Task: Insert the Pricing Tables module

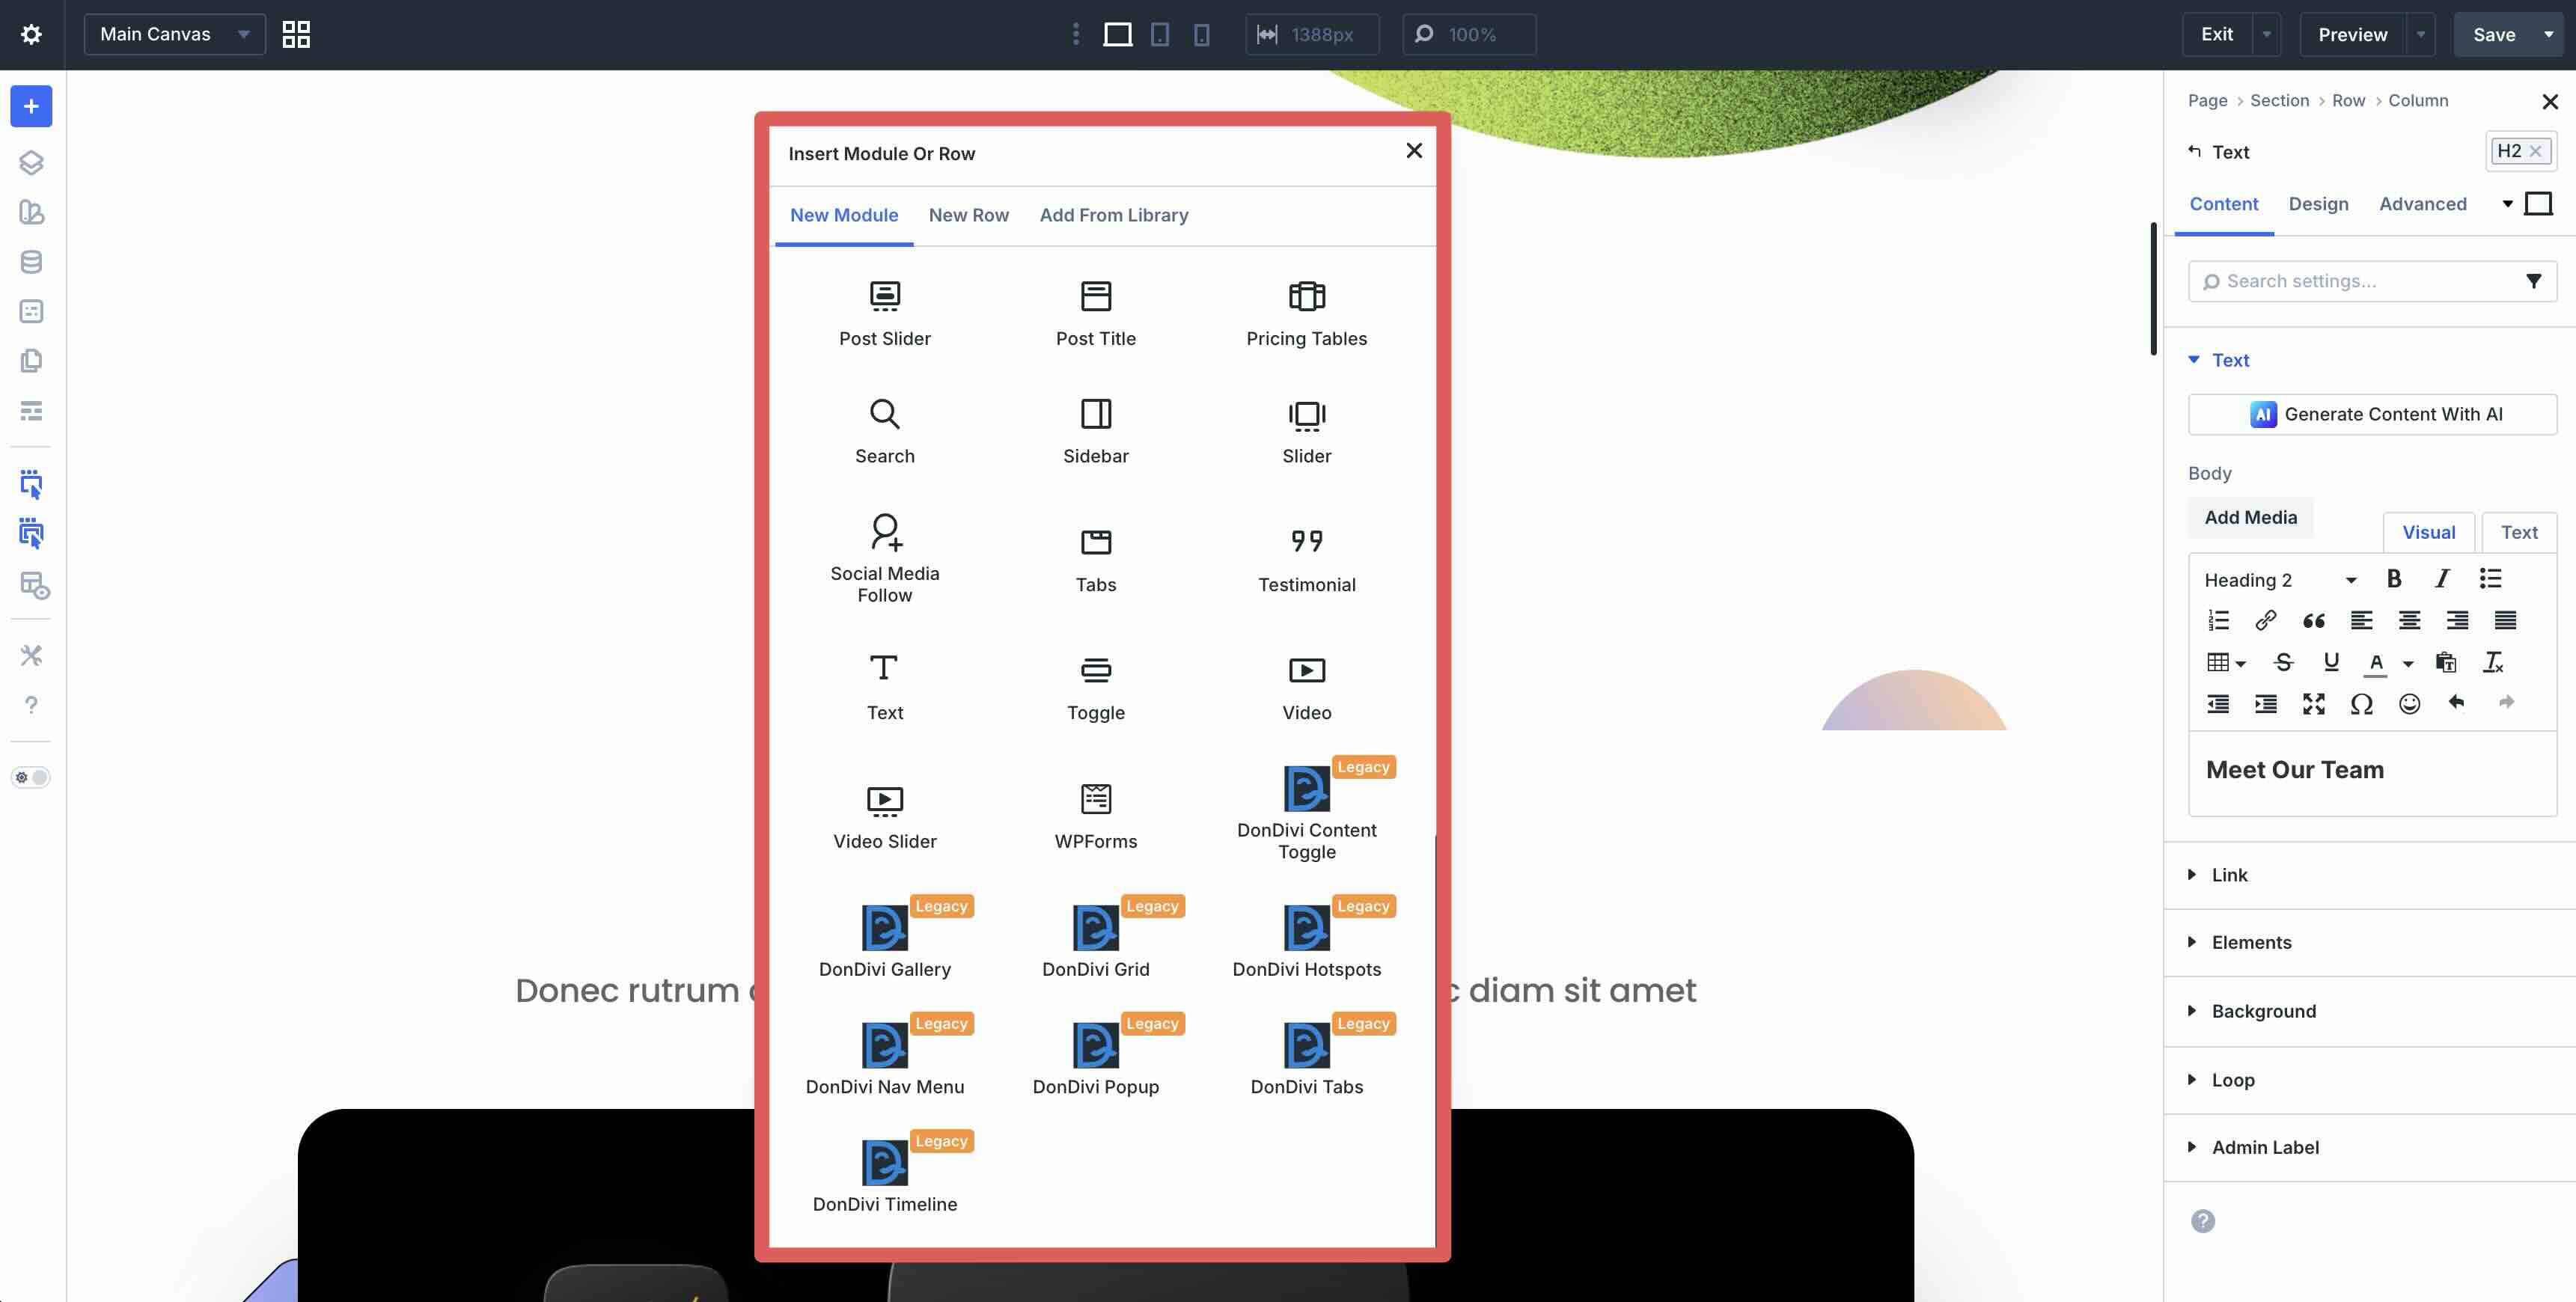Action: click(1306, 311)
